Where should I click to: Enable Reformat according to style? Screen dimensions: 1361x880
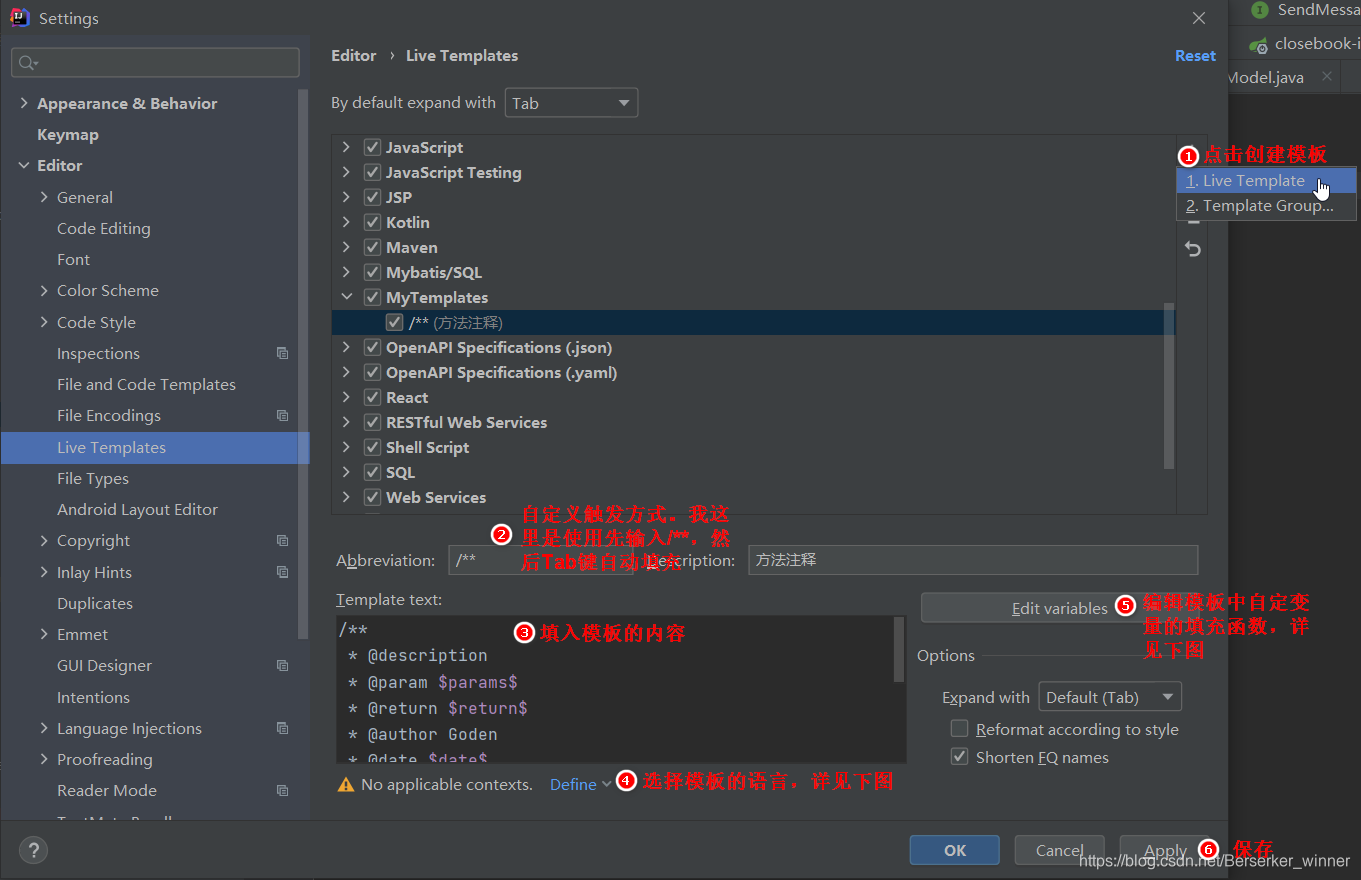959,729
